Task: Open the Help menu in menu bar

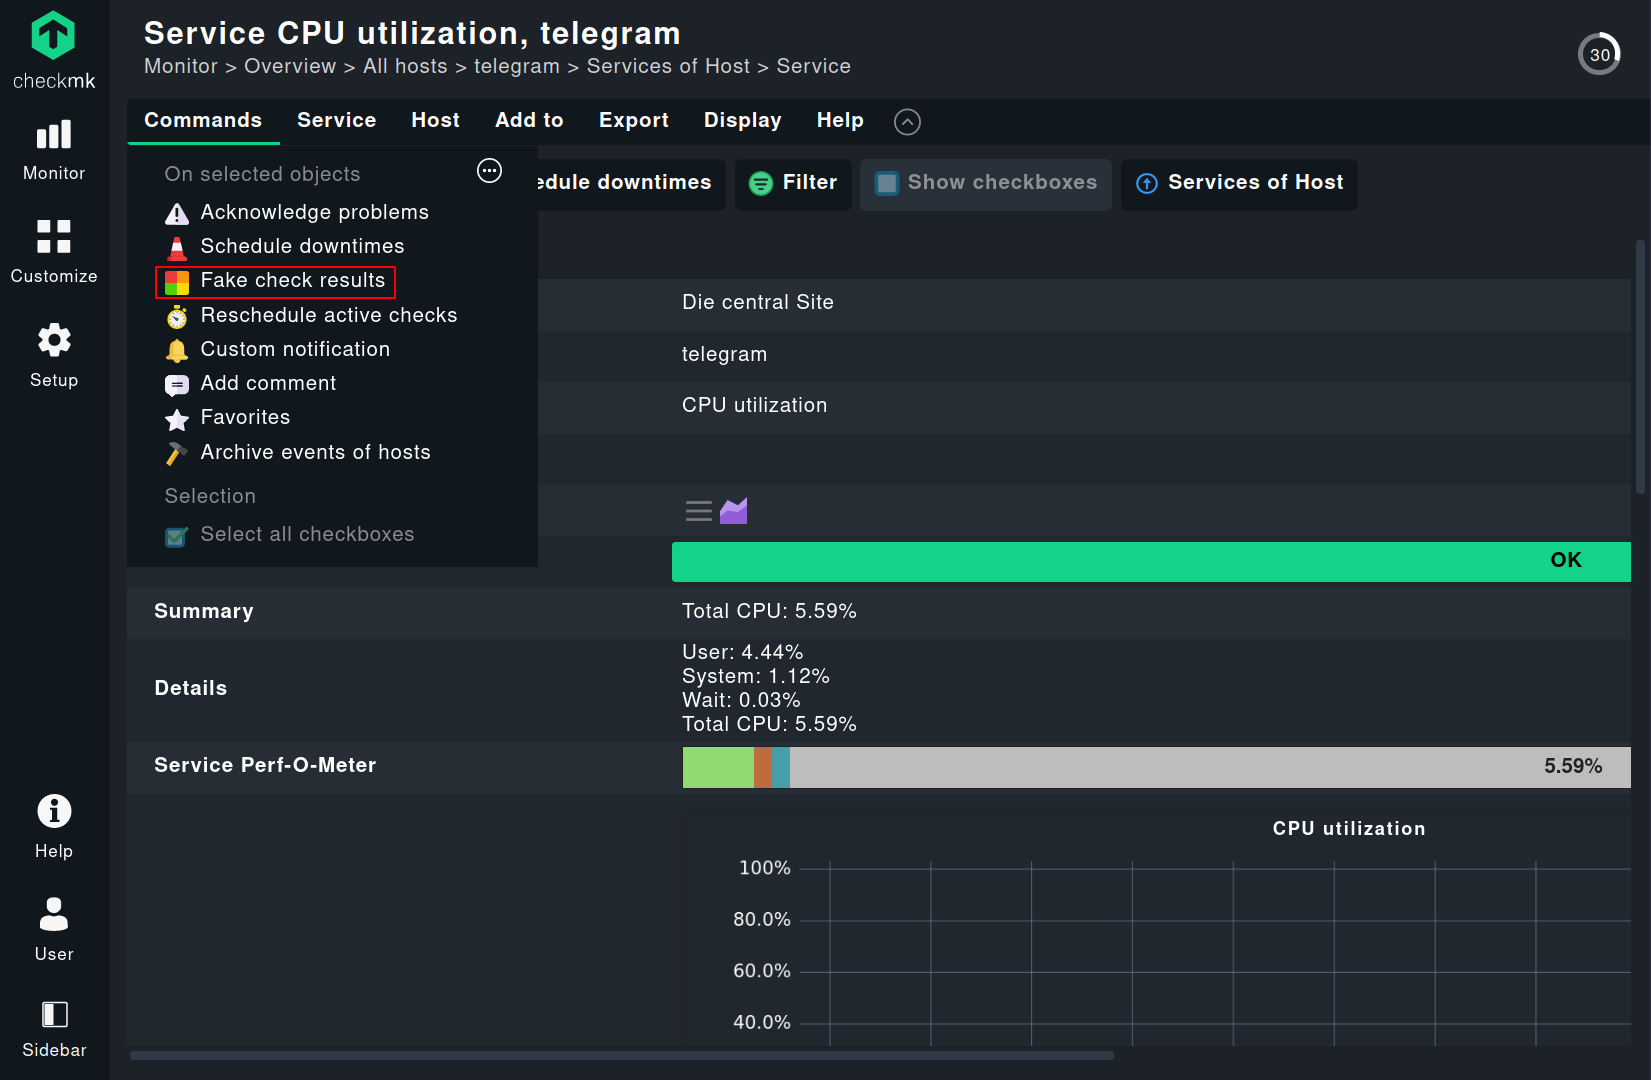Action: tap(840, 120)
